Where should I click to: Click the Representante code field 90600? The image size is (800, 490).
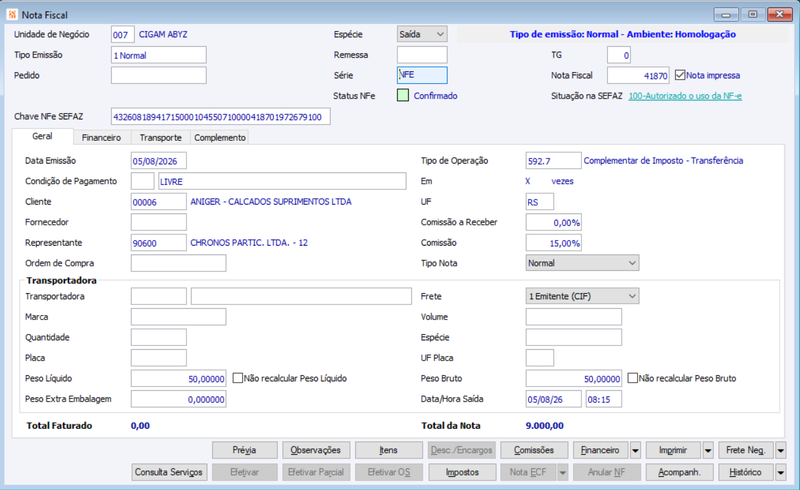159,243
